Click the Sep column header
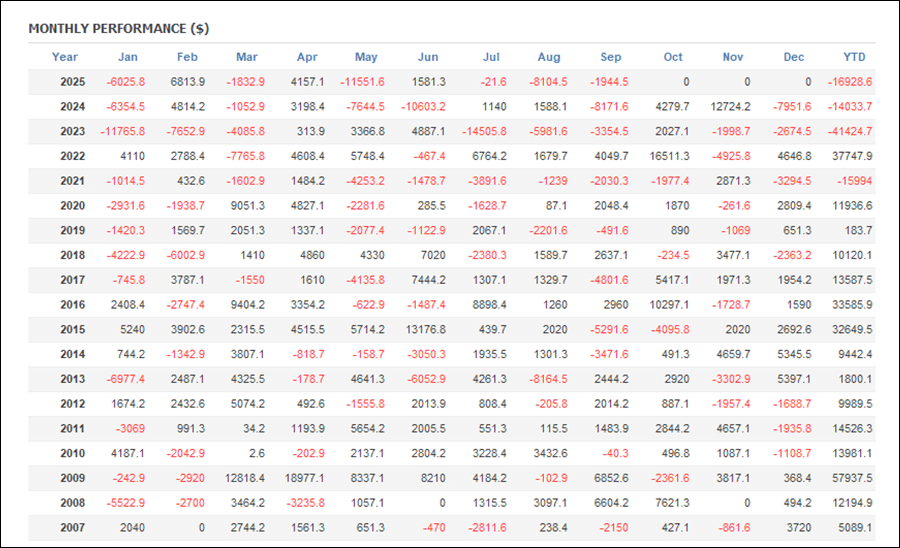The width and height of the screenshot is (900, 548). coord(610,57)
